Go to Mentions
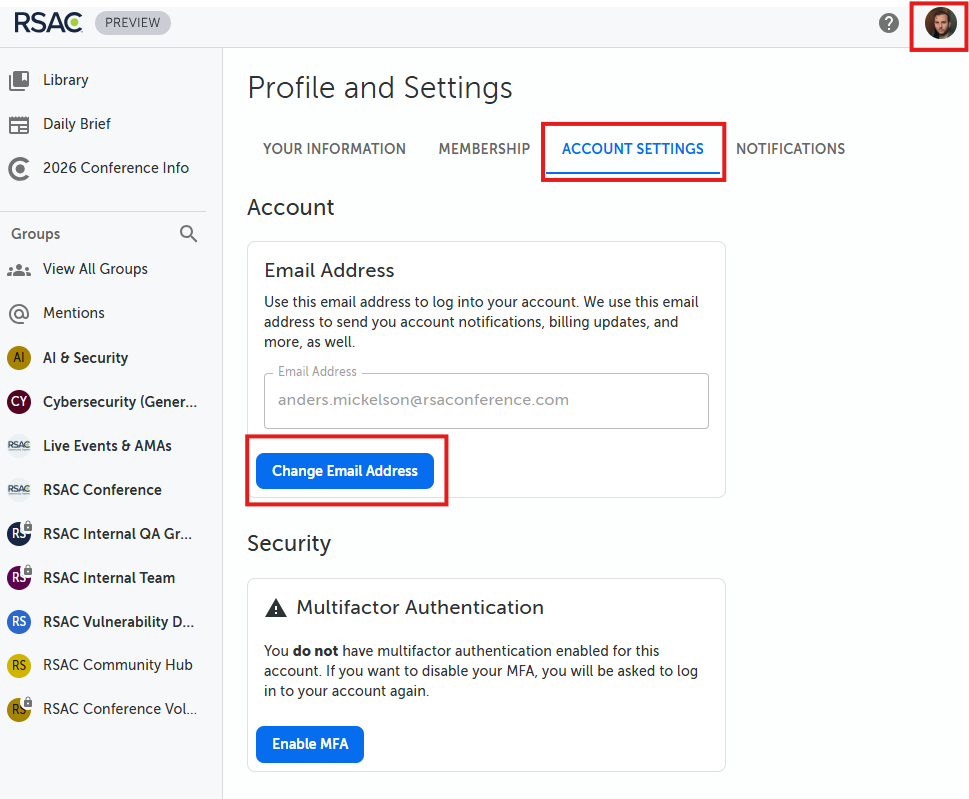Image resolution: width=969 pixels, height=799 pixels. (74, 313)
